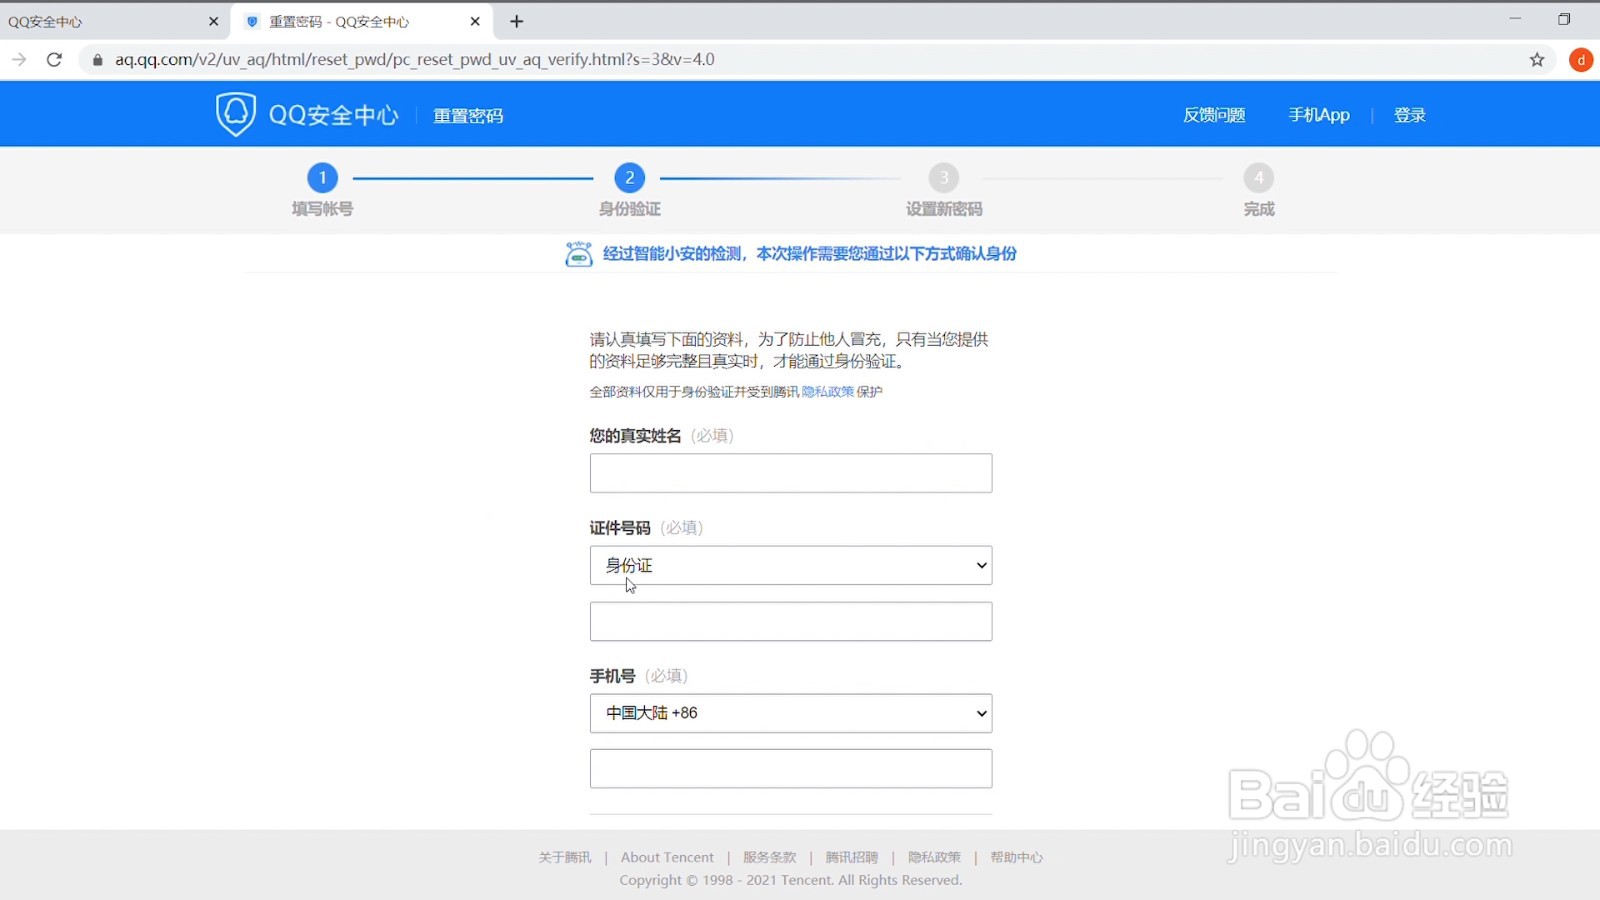Minimize the browser window
The image size is (1600, 900).
(1515, 19)
